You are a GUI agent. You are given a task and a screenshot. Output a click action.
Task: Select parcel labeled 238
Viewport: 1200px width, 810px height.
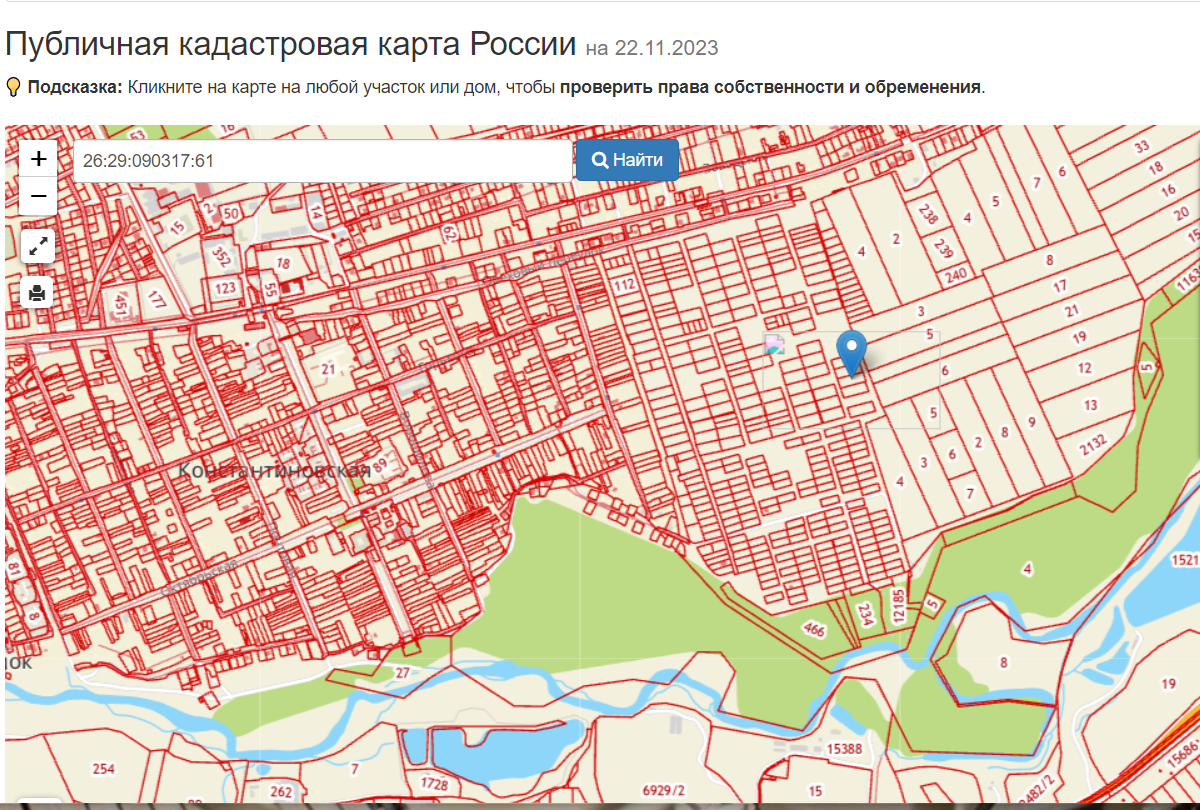[928, 215]
